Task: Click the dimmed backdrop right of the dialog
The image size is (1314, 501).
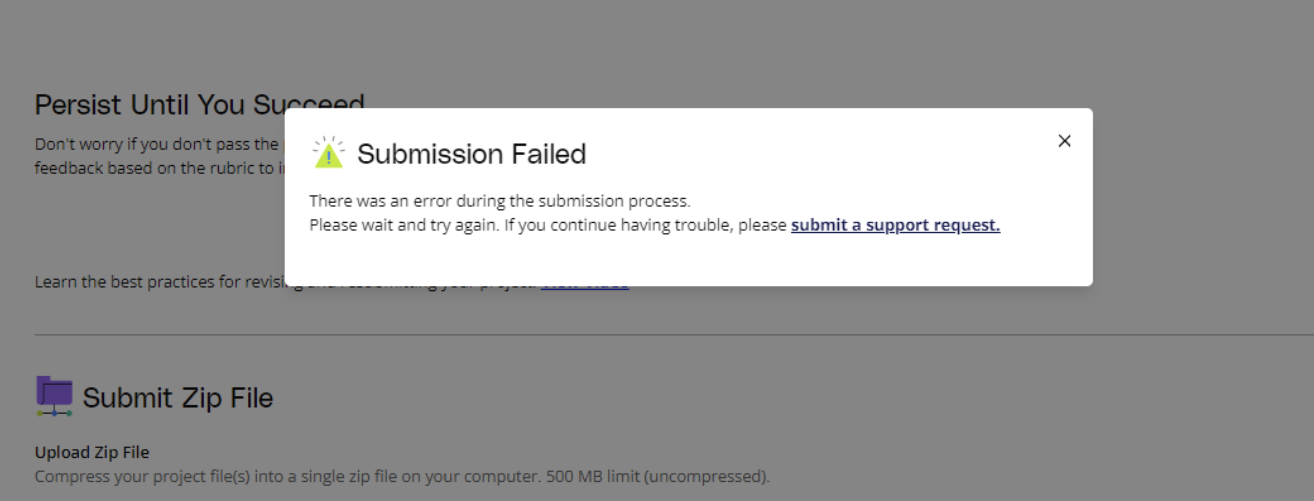Action: (1200, 200)
